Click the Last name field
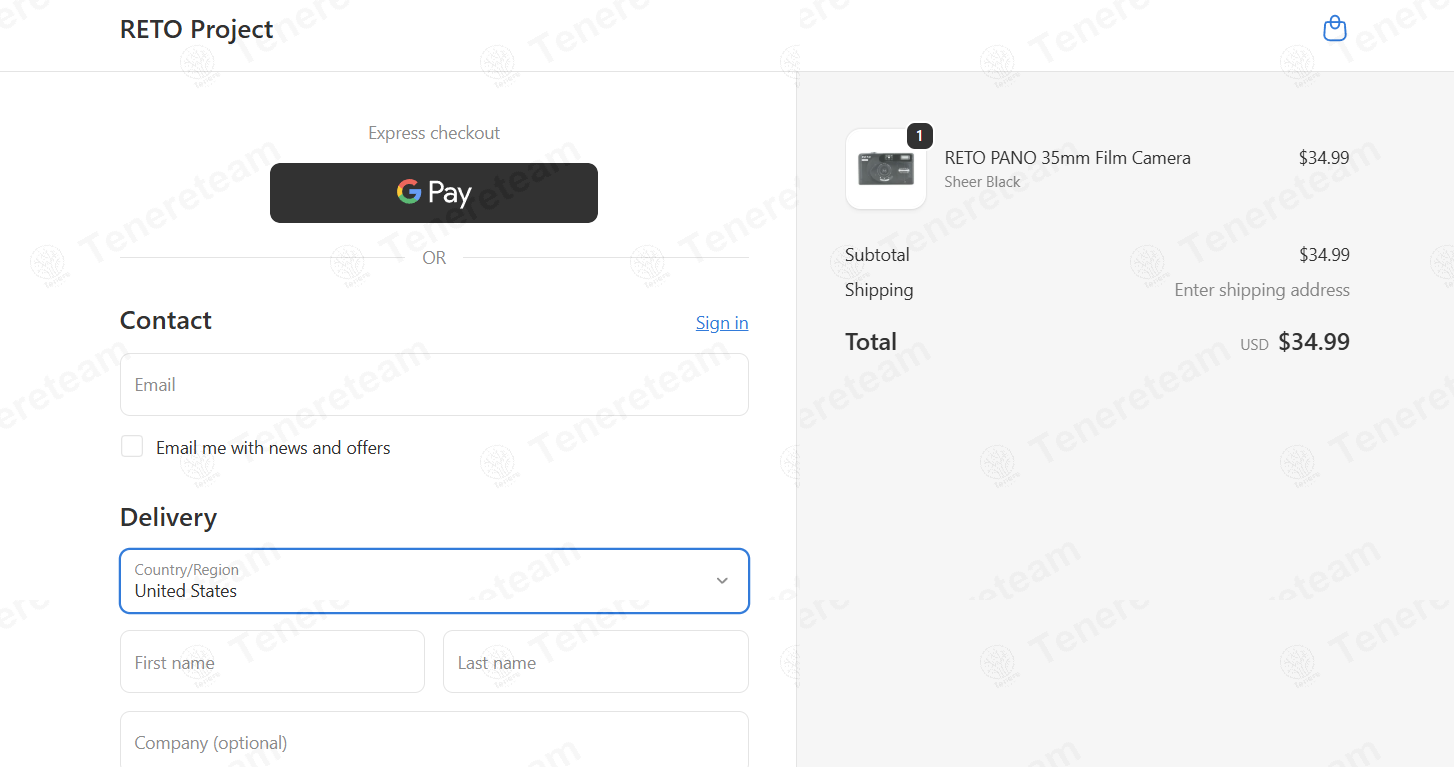 (x=596, y=662)
